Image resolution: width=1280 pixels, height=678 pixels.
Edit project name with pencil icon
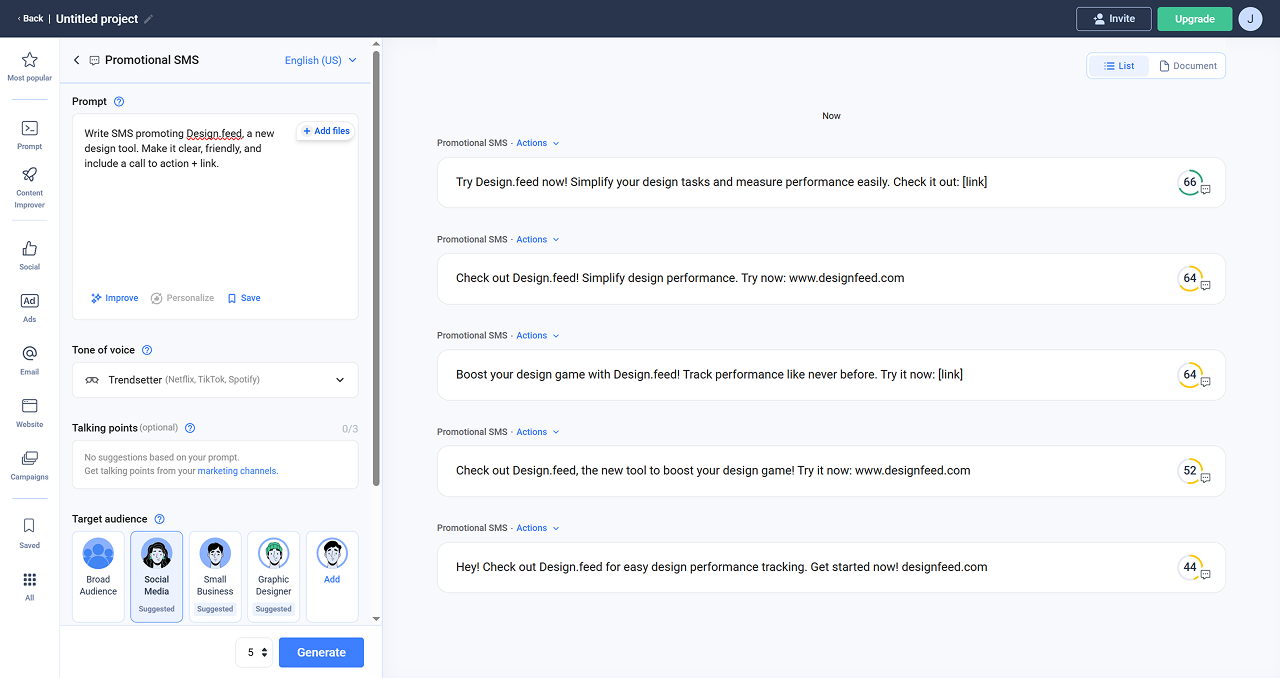pyautogui.click(x=149, y=19)
